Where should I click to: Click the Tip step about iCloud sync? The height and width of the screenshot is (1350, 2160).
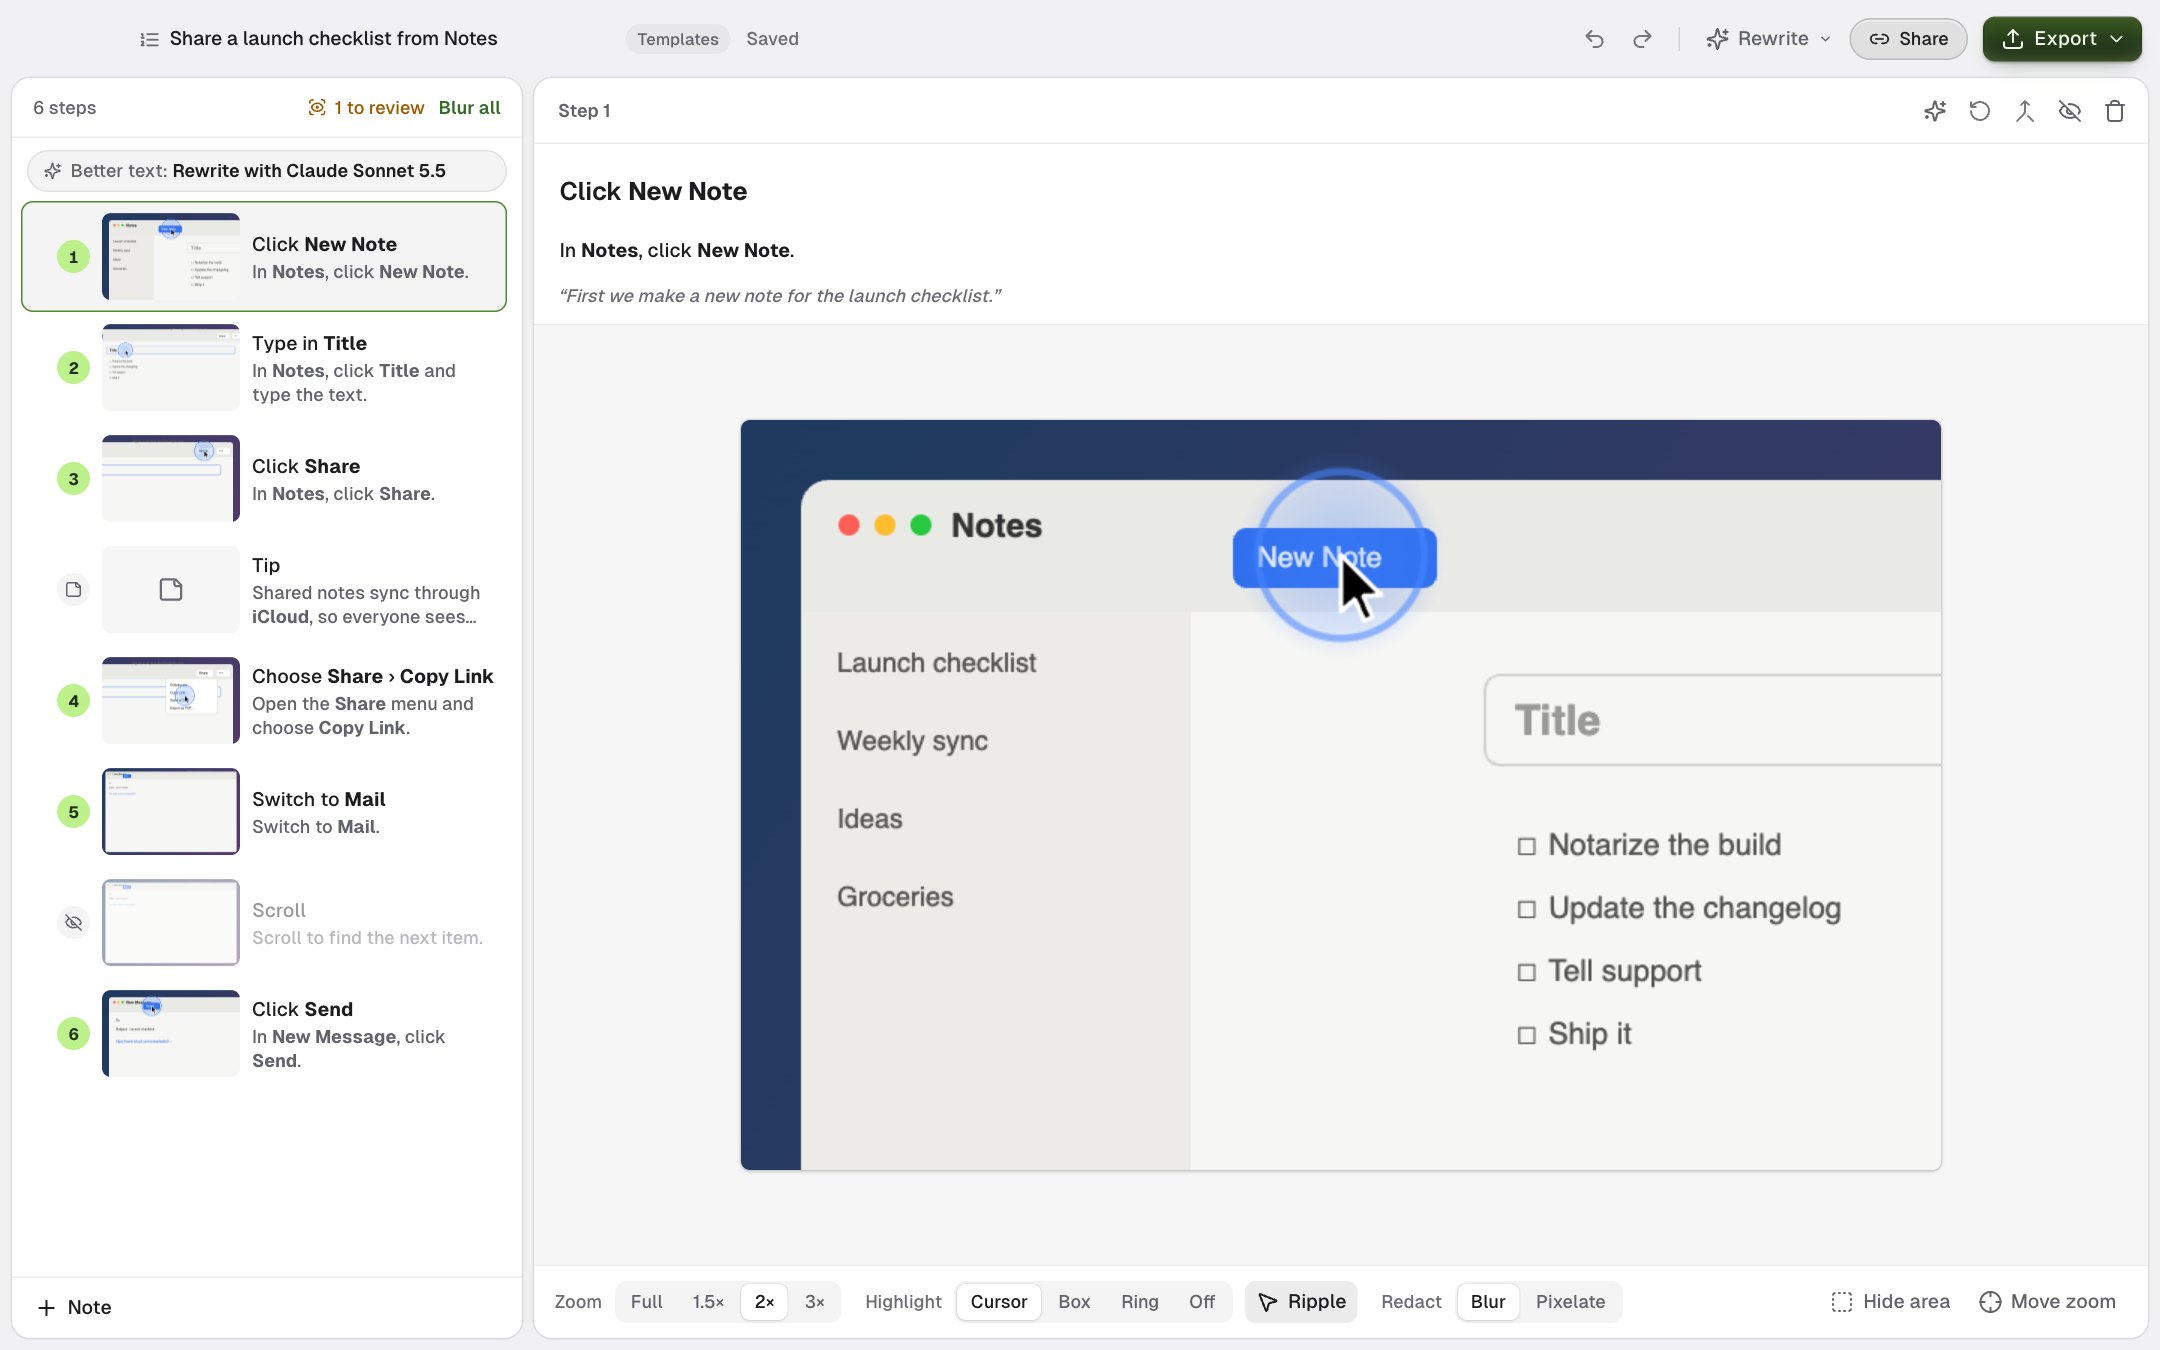(266, 590)
